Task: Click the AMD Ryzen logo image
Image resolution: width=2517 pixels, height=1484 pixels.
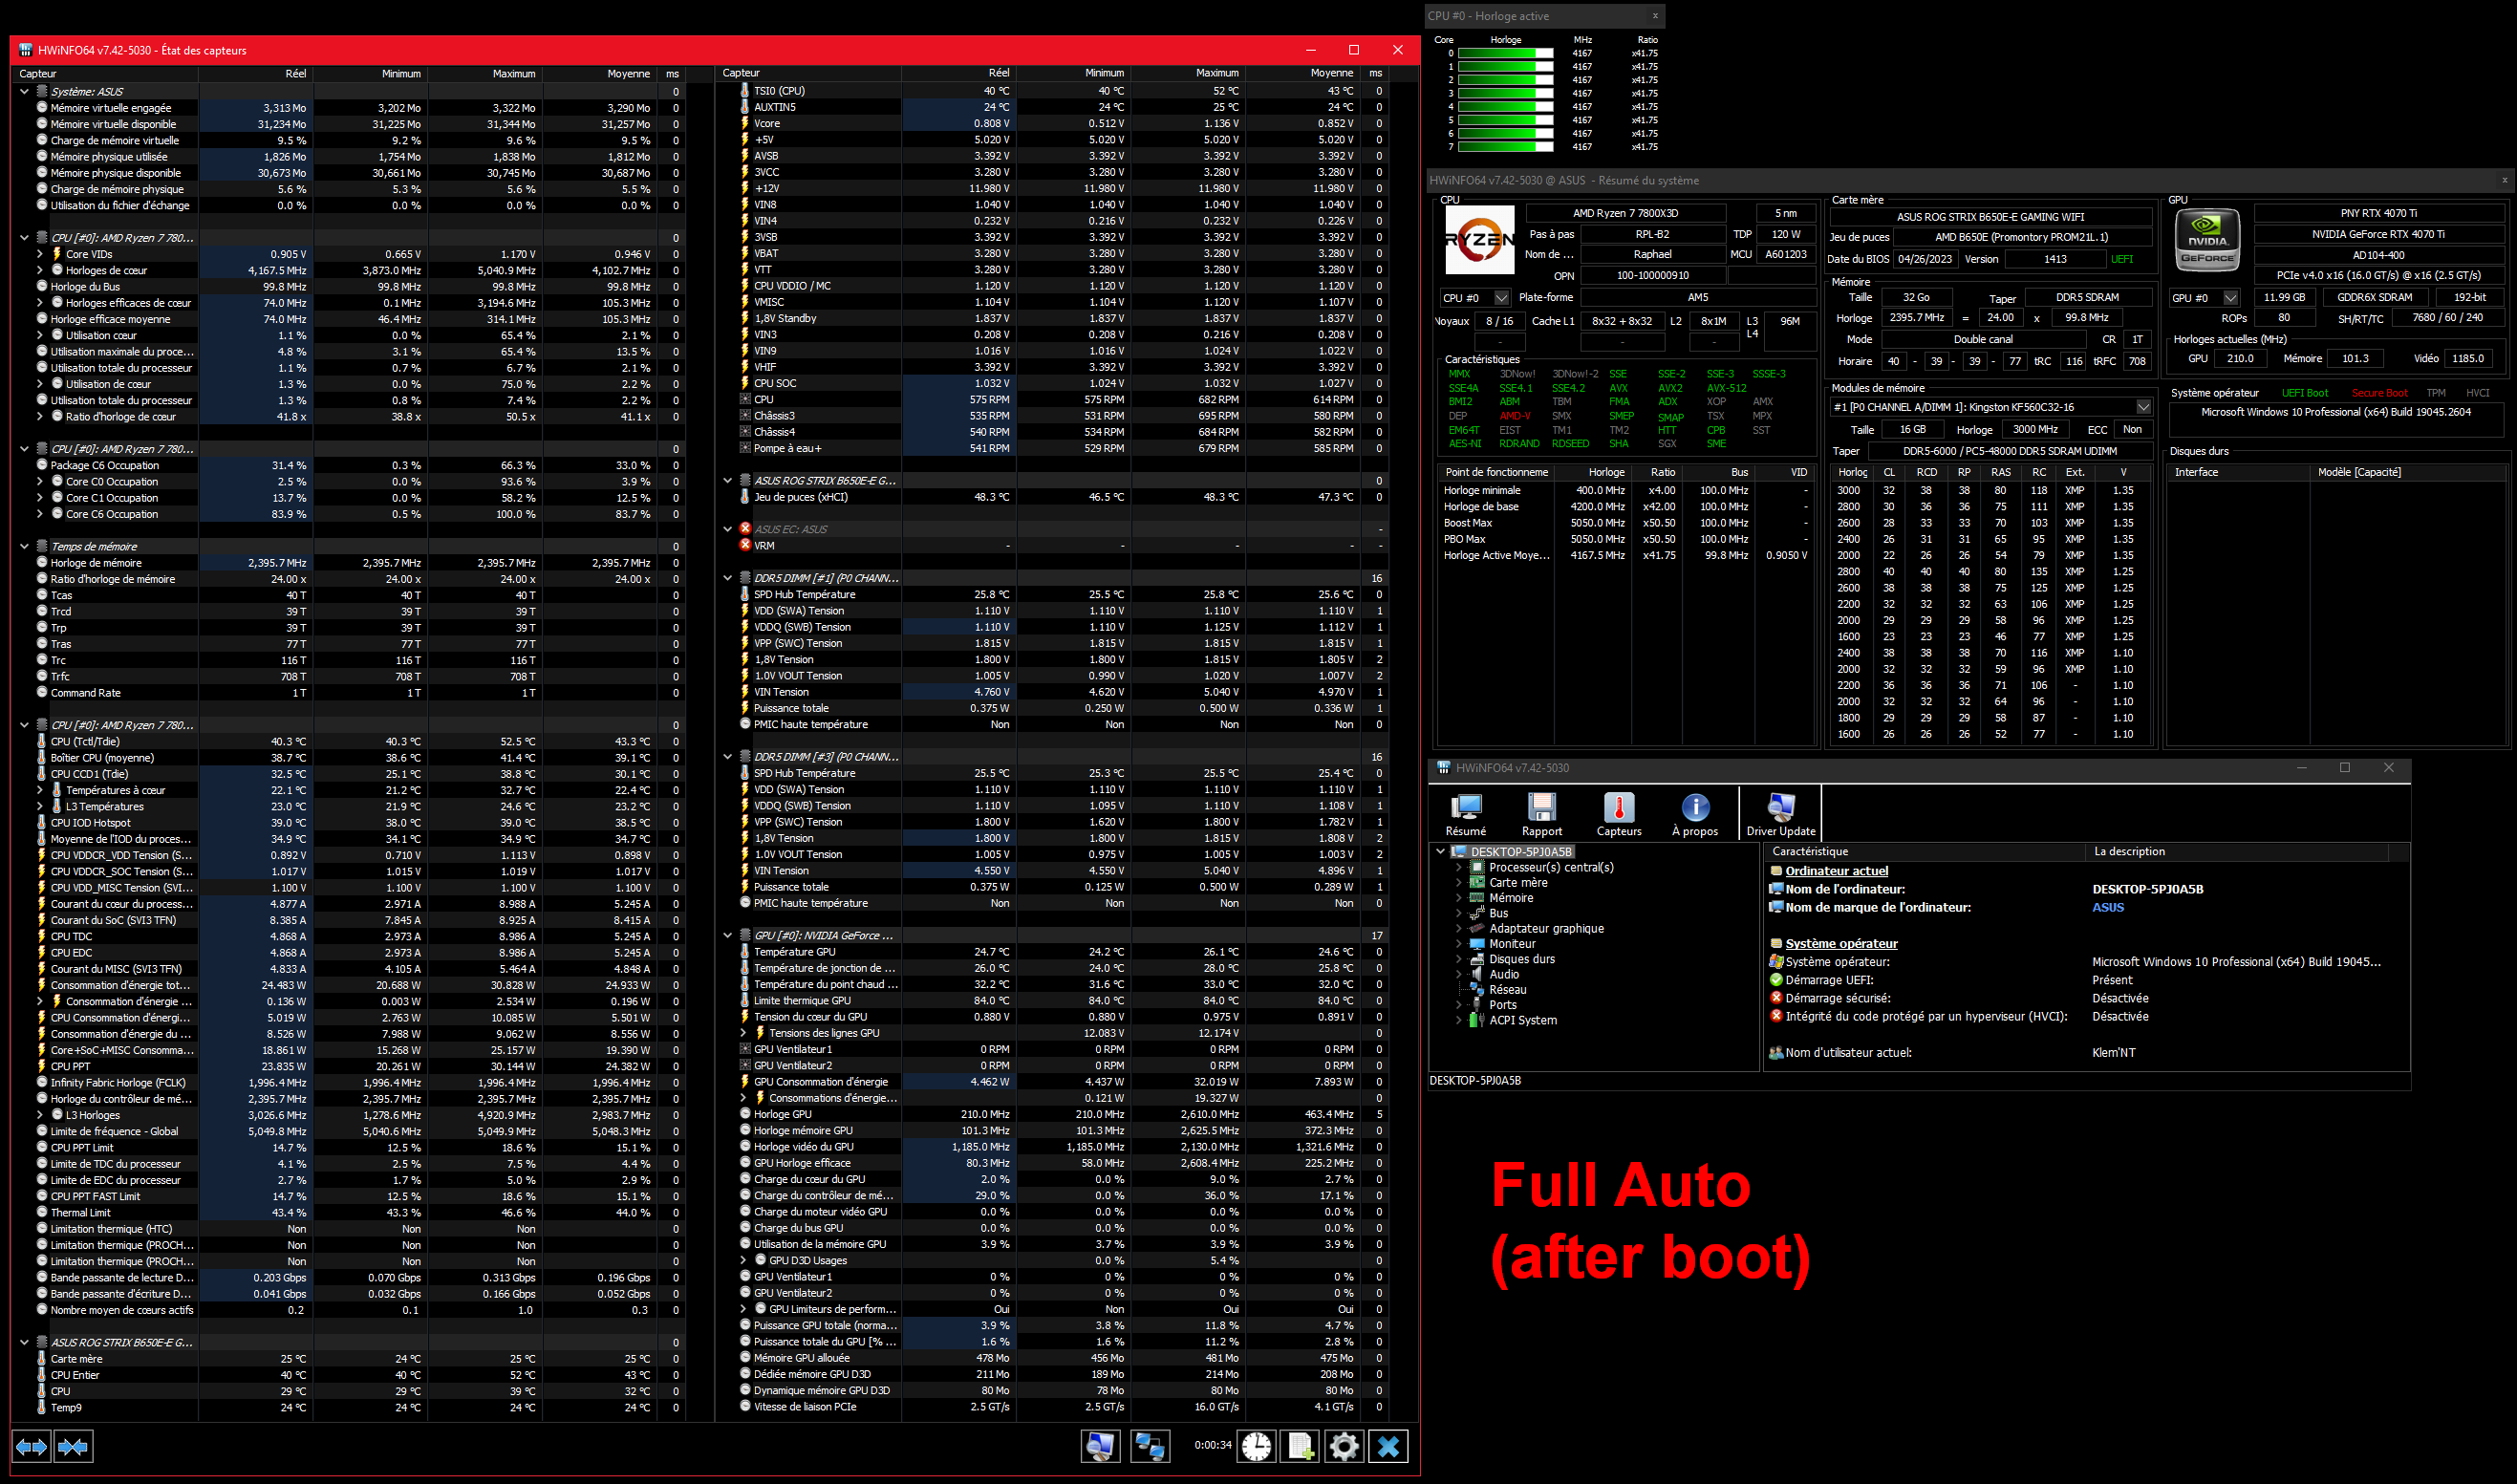Action: pyautogui.click(x=1479, y=240)
